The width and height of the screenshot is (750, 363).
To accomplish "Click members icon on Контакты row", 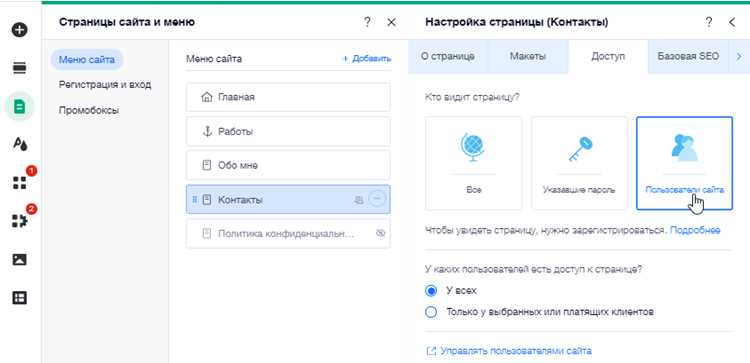I will [x=359, y=200].
